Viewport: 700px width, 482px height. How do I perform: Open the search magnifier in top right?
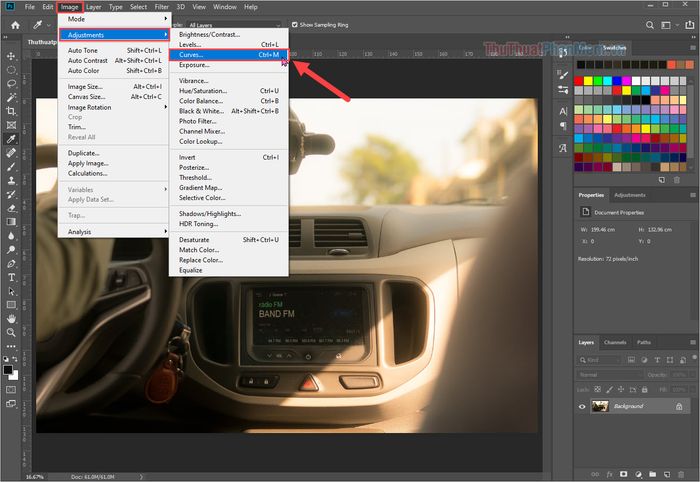[x=650, y=25]
